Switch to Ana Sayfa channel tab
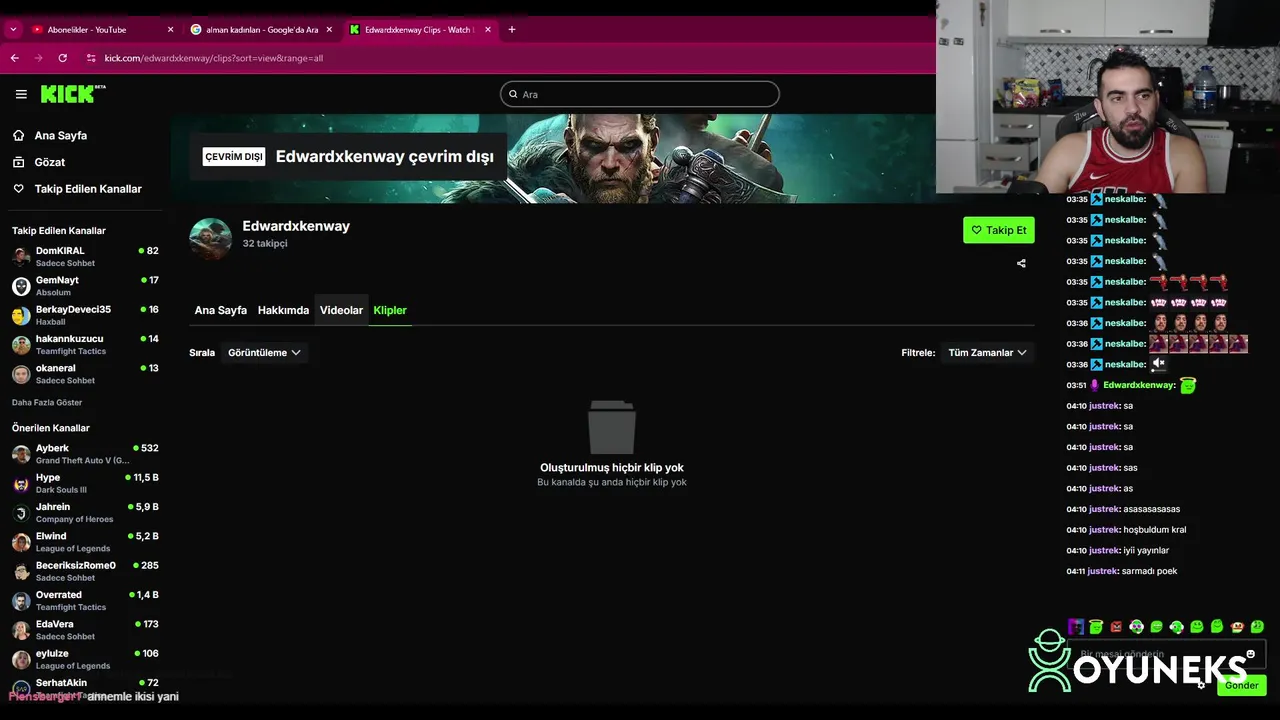This screenshot has width=1280, height=720. click(x=220, y=310)
